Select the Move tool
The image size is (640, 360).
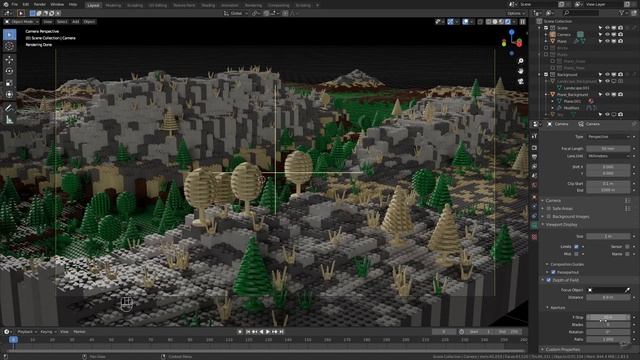[9, 60]
